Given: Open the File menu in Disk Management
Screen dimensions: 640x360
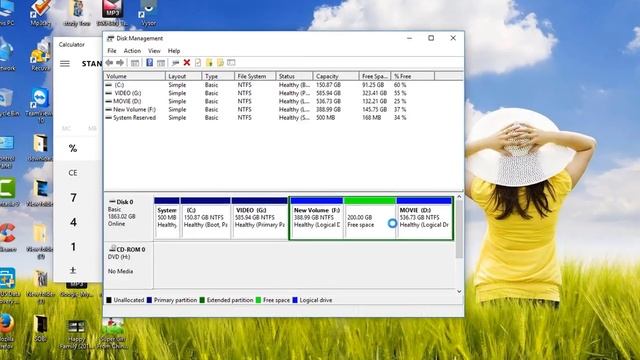Looking at the screenshot, I should point(112,51).
